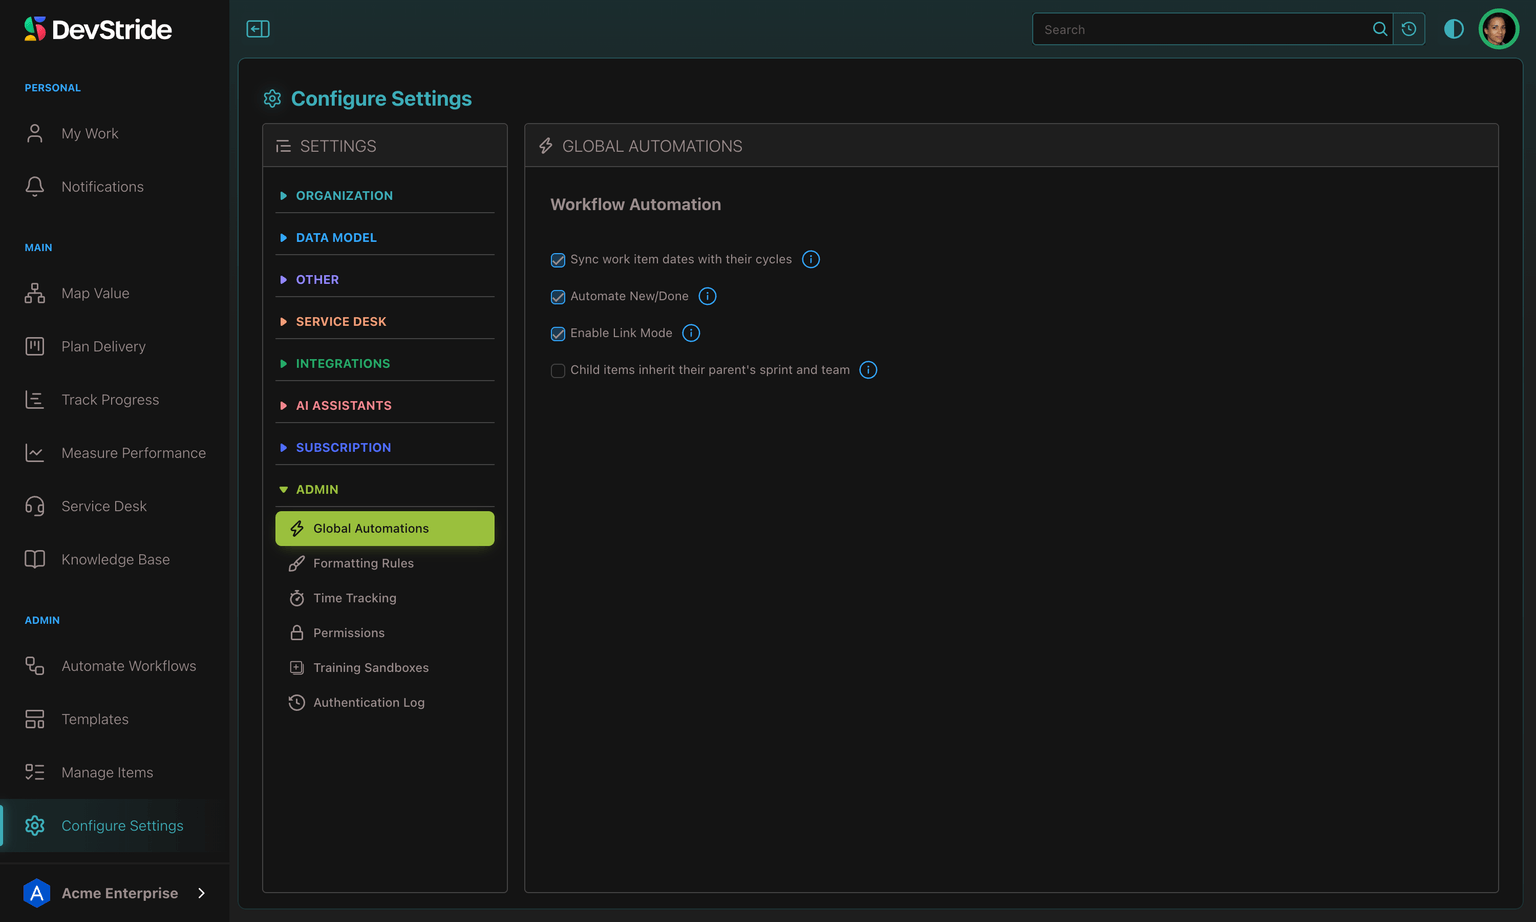
Task: Expand the Service Desk settings section
Action: (385, 322)
